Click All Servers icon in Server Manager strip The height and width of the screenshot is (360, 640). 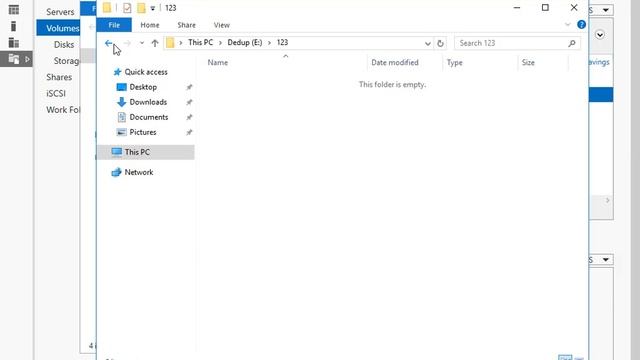point(14,42)
